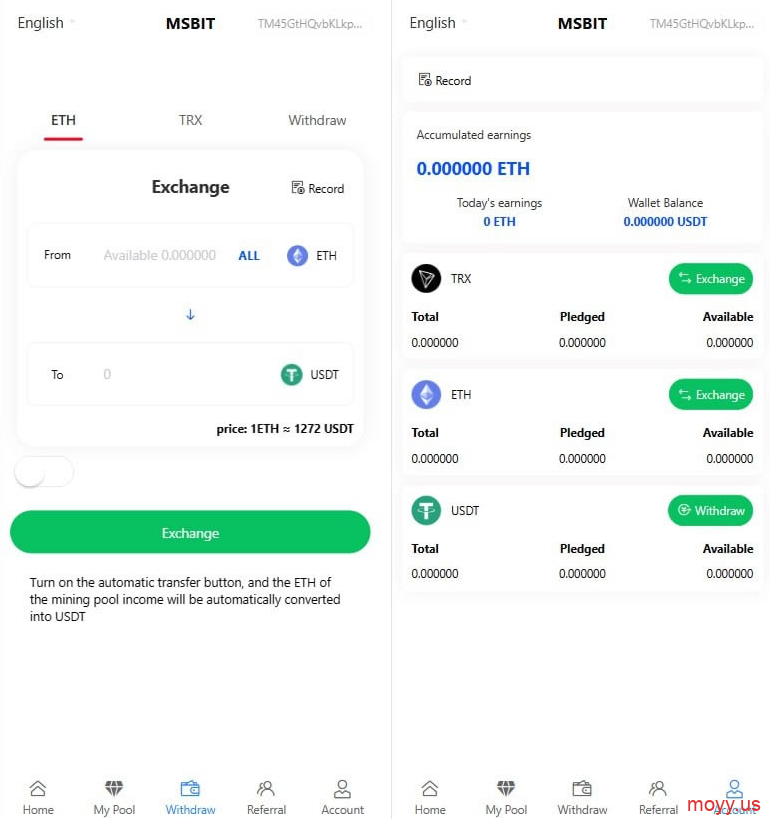Open Referral icon in left bottom navigation
This screenshot has width=770, height=819.
click(x=266, y=788)
